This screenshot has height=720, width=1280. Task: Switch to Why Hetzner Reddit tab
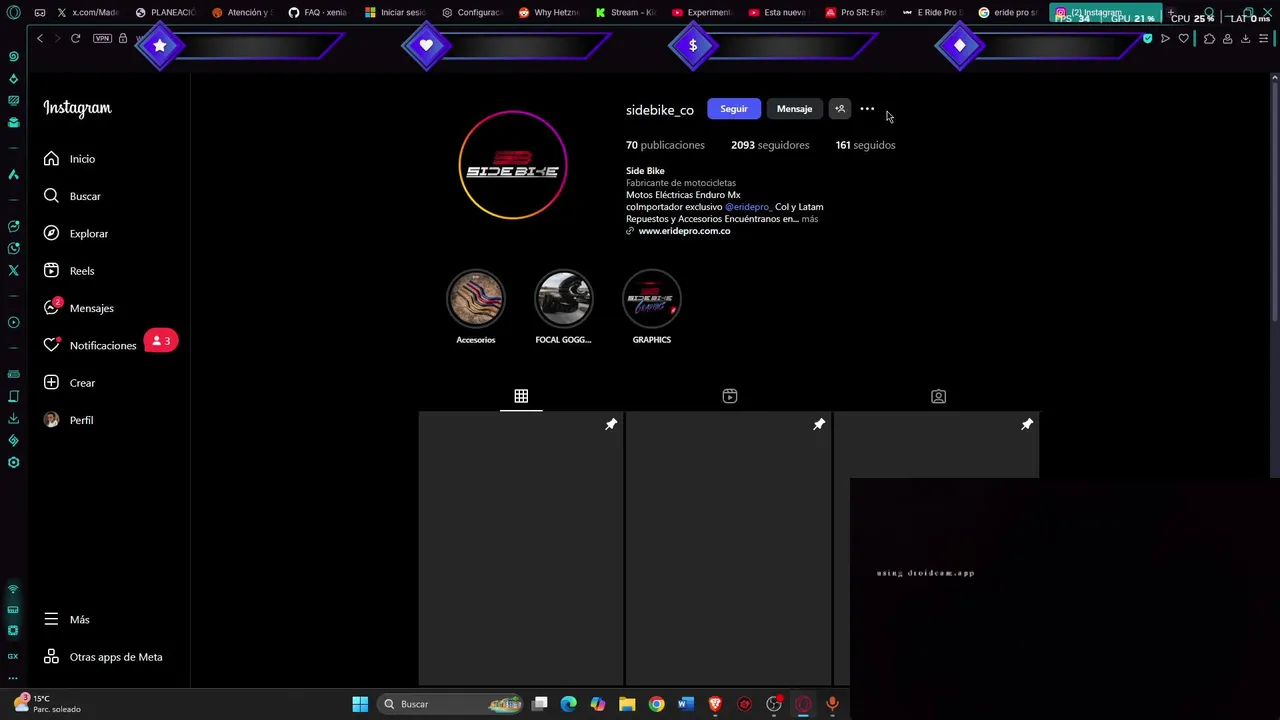click(x=549, y=13)
